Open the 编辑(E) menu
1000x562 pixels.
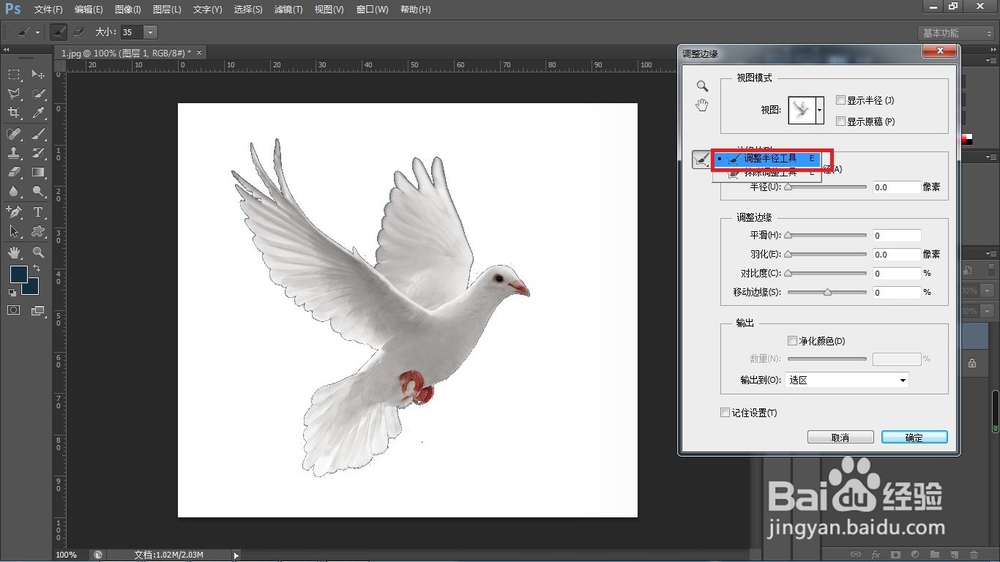[x=89, y=10]
